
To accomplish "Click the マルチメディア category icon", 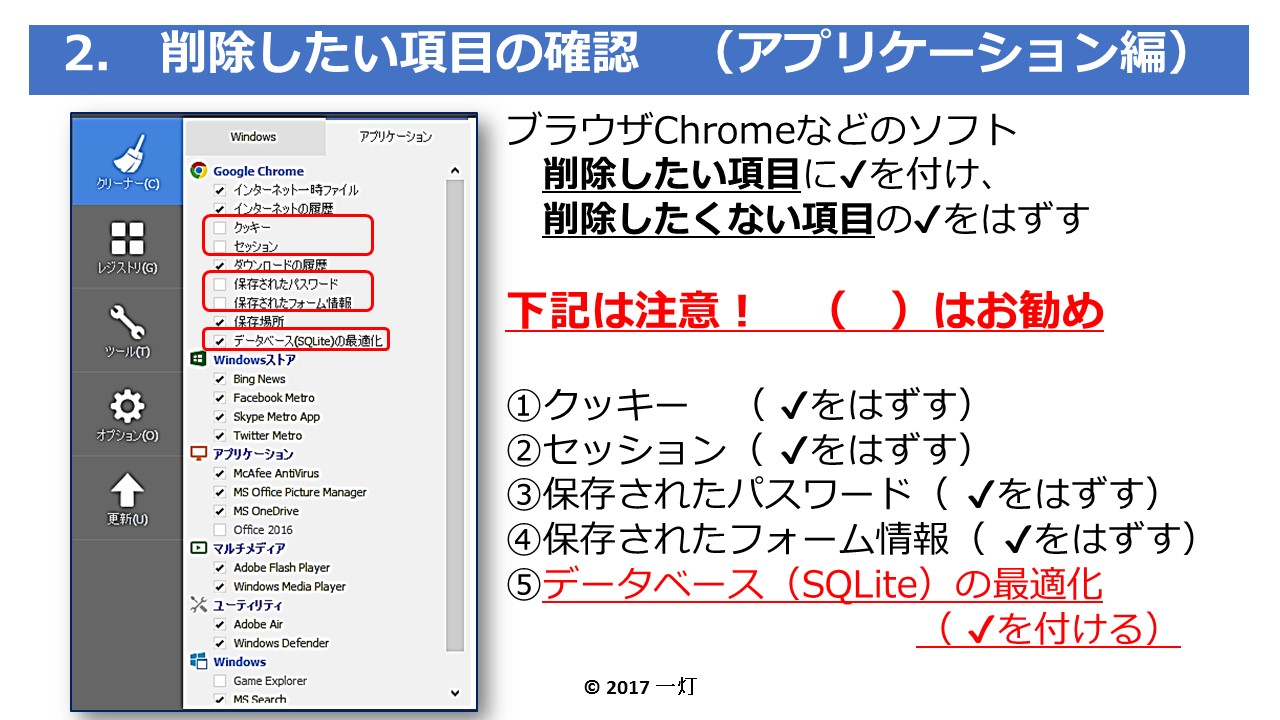I will tap(198, 548).
